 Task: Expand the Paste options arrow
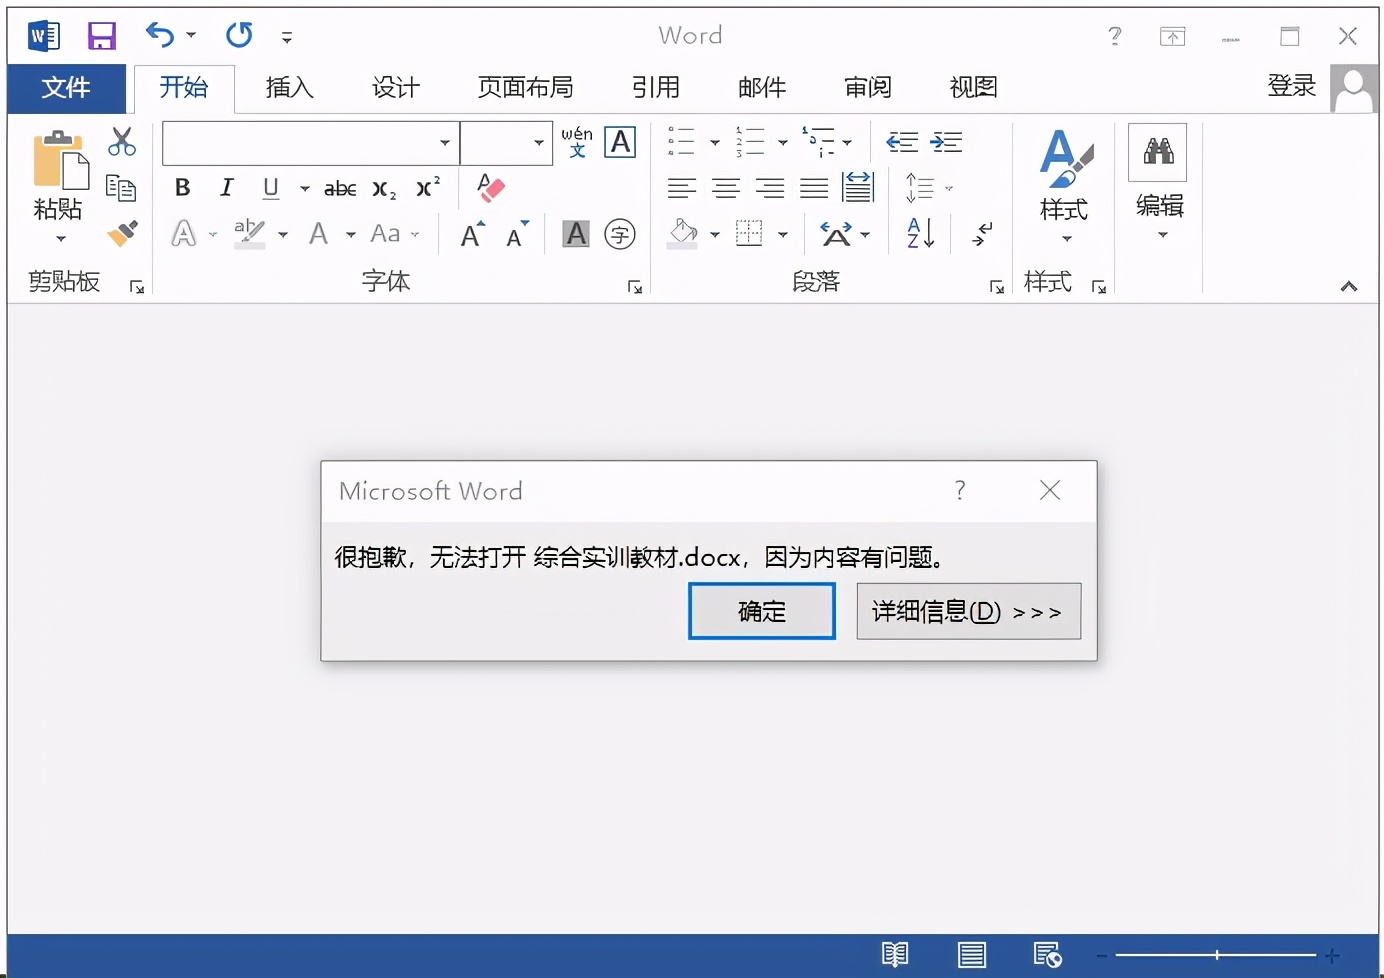(61, 239)
